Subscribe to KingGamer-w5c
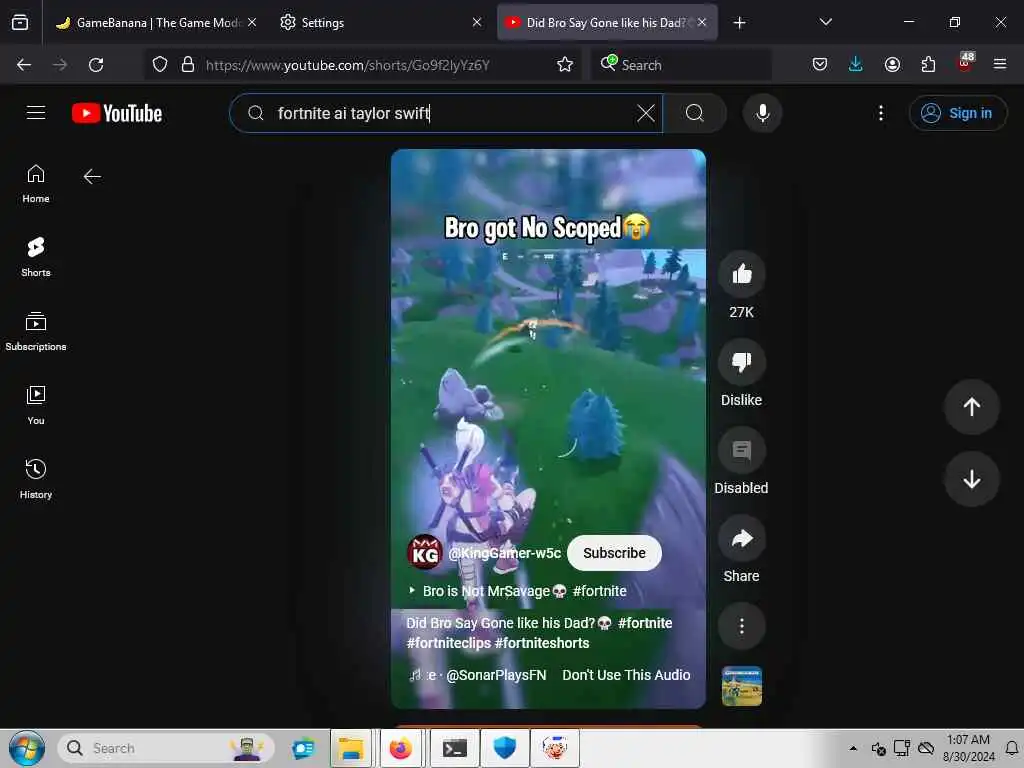Image resolution: width=1024 pixels, height=768 pixels. pos(614,552)
